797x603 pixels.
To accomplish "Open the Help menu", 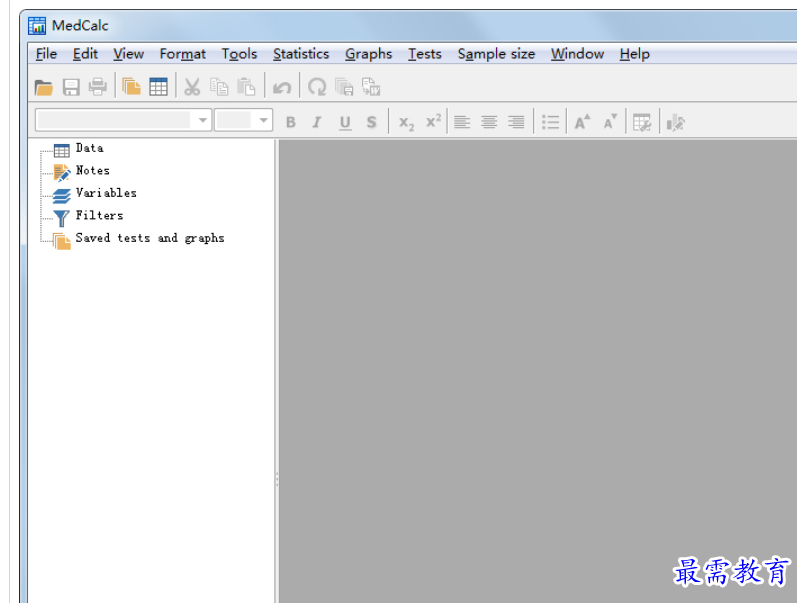I will point(634,54).
